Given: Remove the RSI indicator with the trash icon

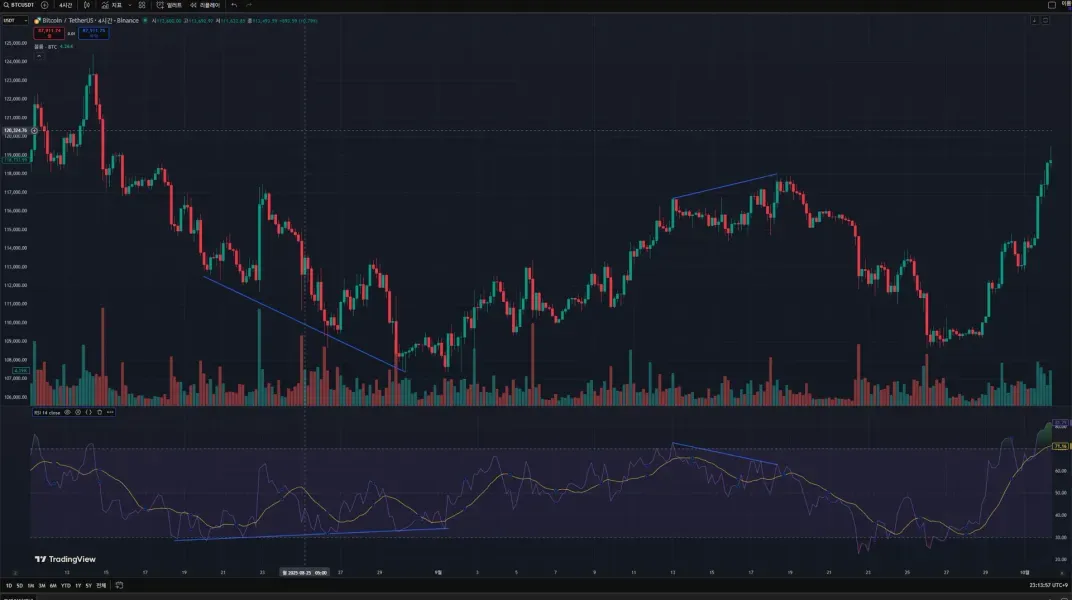Looking at the screenshot, I should [99, 412].
